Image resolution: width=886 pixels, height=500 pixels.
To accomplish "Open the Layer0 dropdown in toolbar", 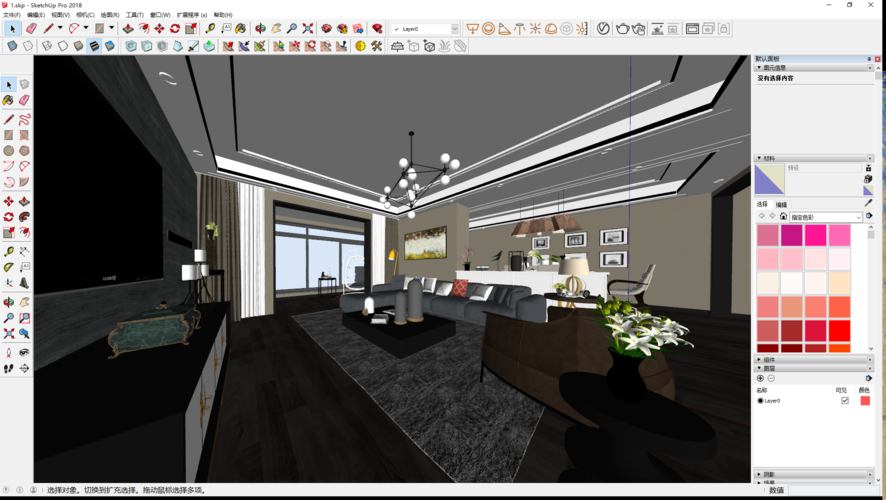I will (x=455, y=29).
